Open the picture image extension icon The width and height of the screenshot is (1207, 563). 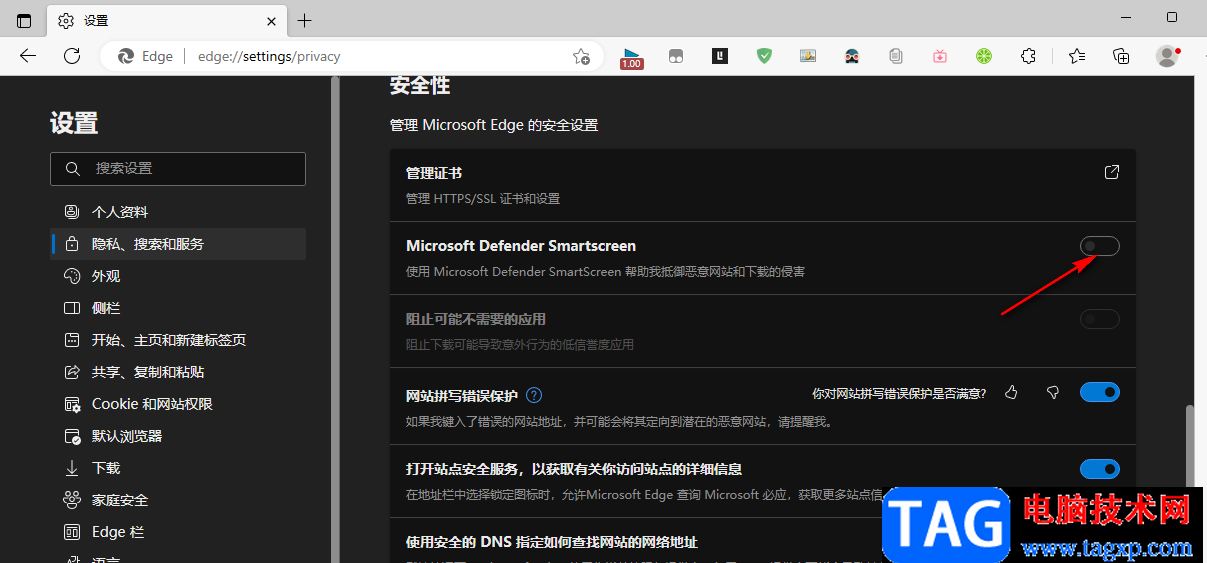[x=808, y=56]
